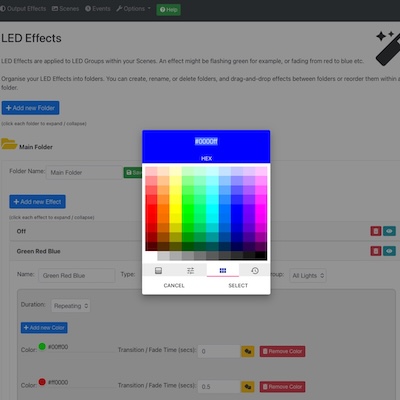
Task: Pick black swatch in grayscale row
Action: pyautogui.click(x=261, y=256)
